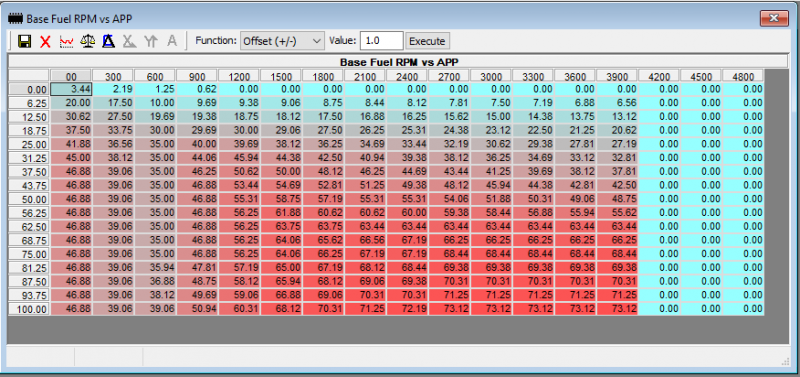Screen dimensions: 800x377
Task: Click the cell with value 1.25
Action: [155, 89]
